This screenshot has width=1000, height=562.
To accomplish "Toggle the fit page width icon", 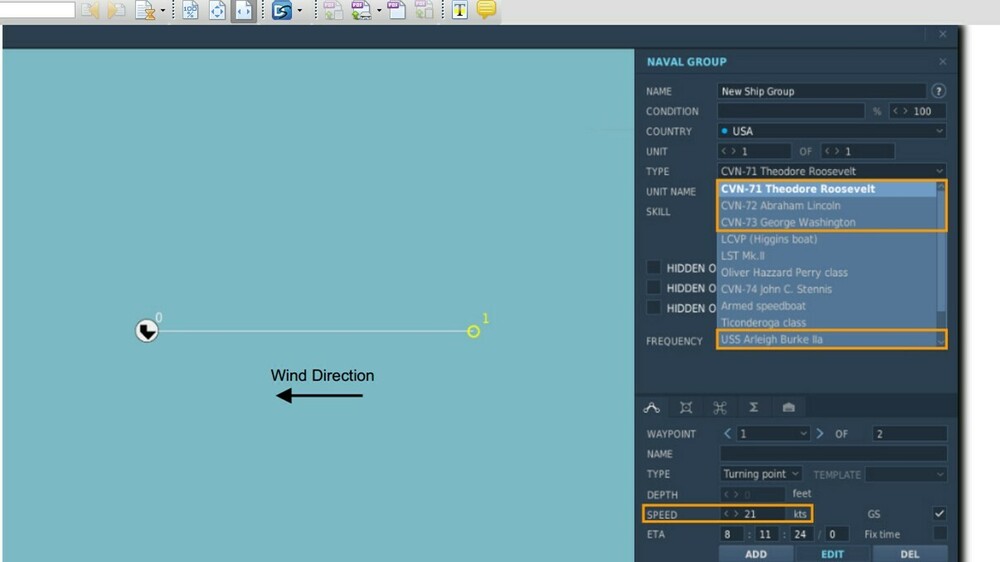I will click(244, 10).
